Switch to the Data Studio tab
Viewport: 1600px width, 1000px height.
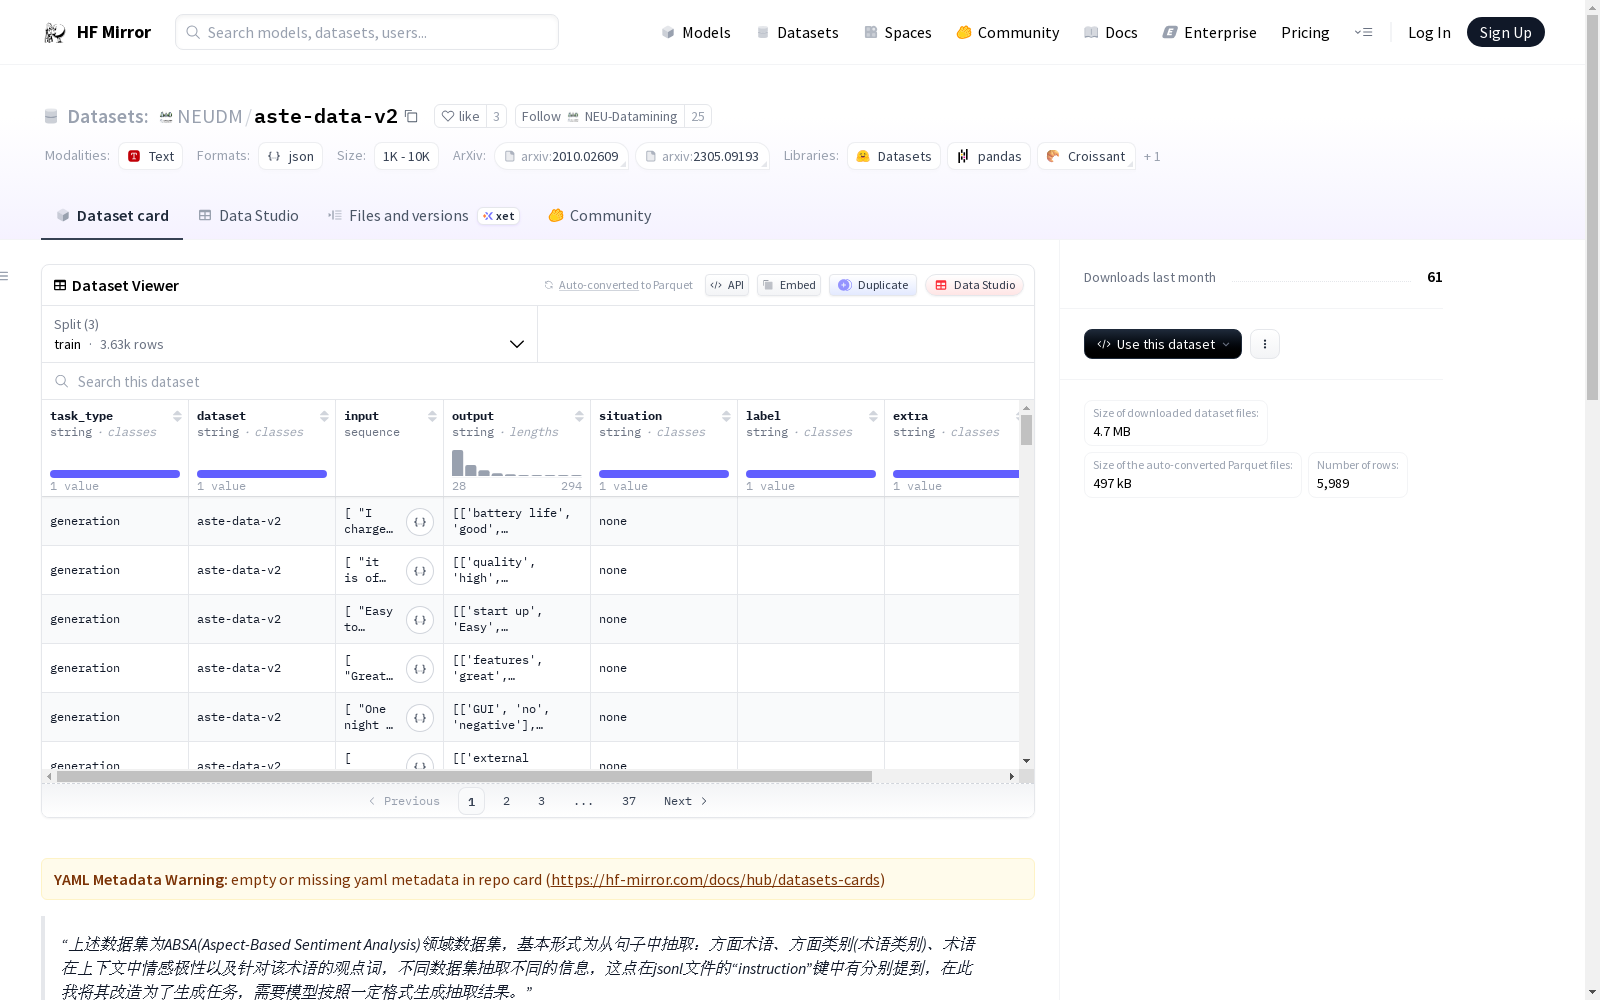(x=249, y=216)
